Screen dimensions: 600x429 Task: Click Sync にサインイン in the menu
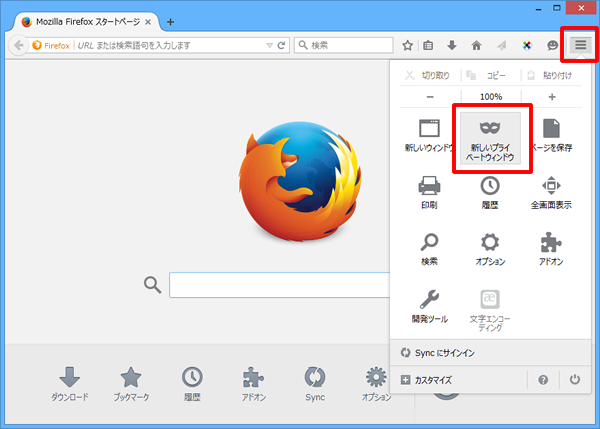tap(491, 353)
